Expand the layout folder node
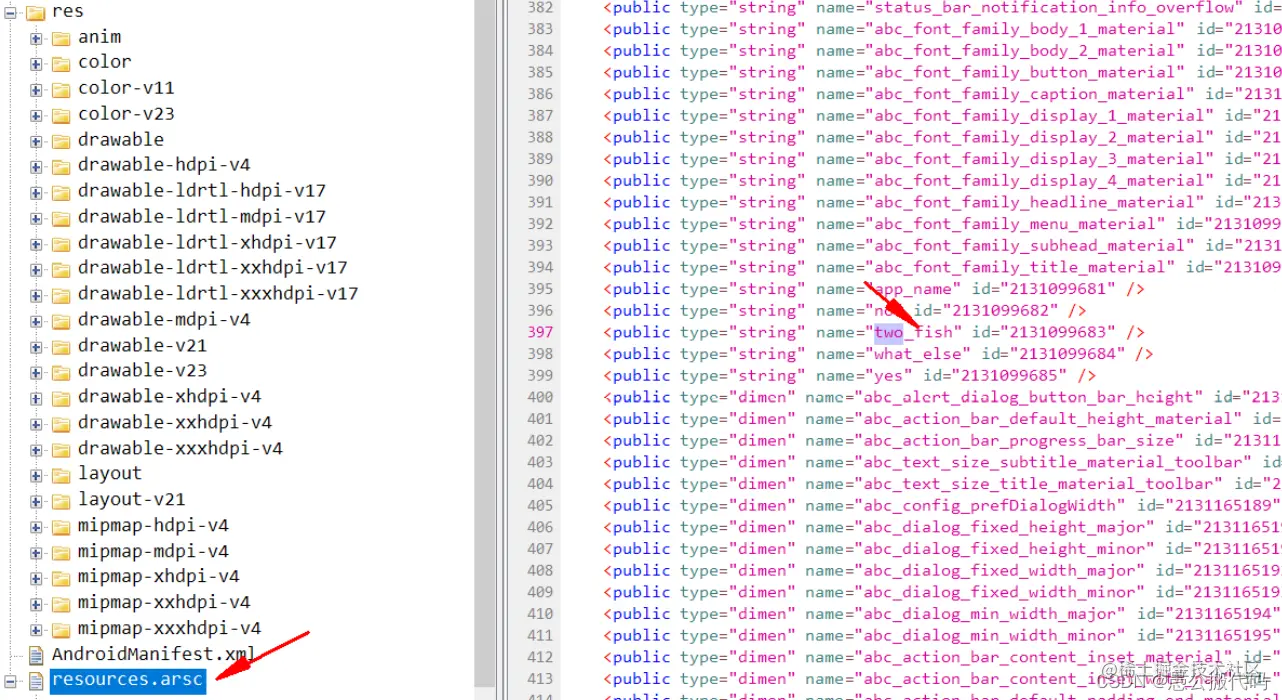 (x=36, y=475)
